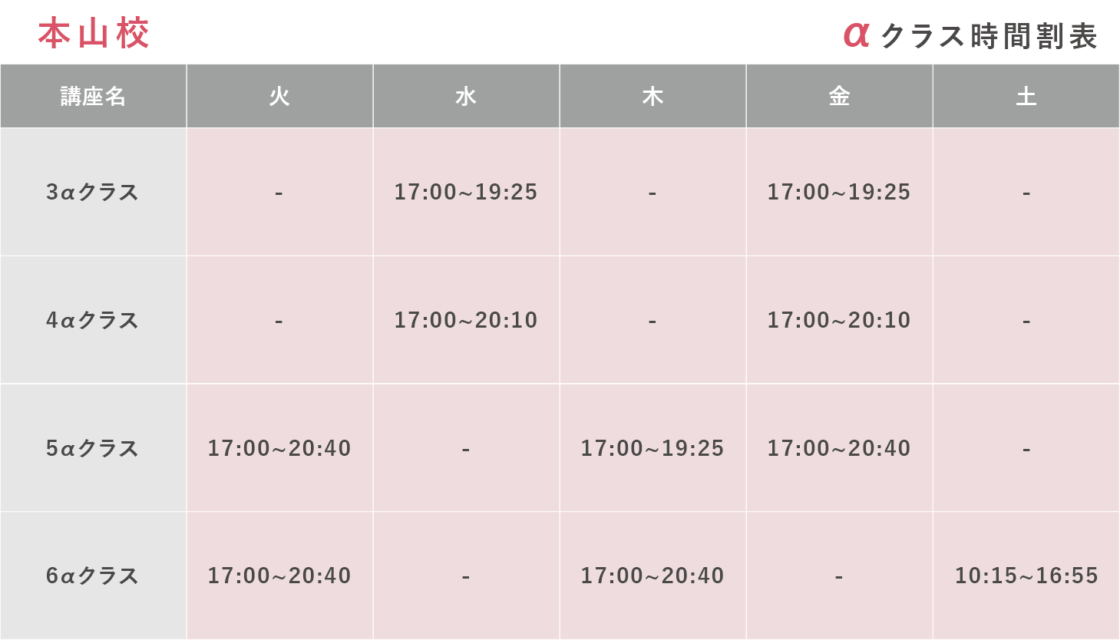
Task: Click the 本山校 title heading
Action: coord(93,33)
